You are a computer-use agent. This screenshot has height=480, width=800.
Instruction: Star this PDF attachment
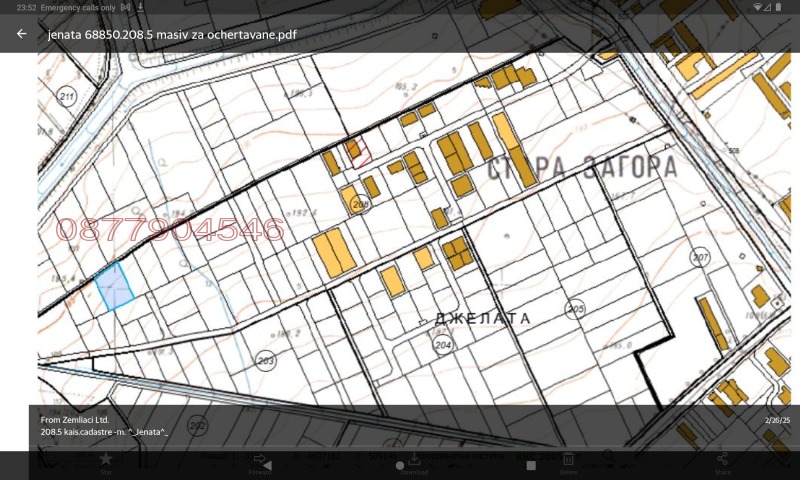click(106, 460)
